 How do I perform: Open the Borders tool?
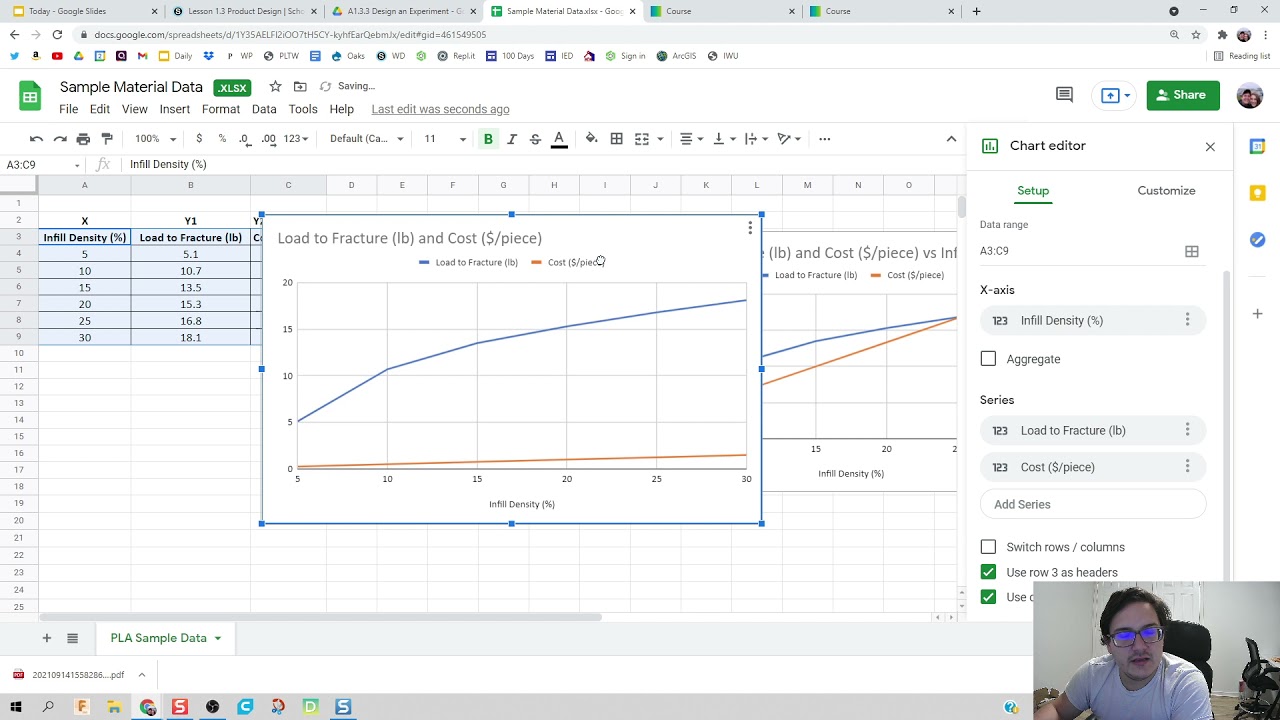(617, 139)
